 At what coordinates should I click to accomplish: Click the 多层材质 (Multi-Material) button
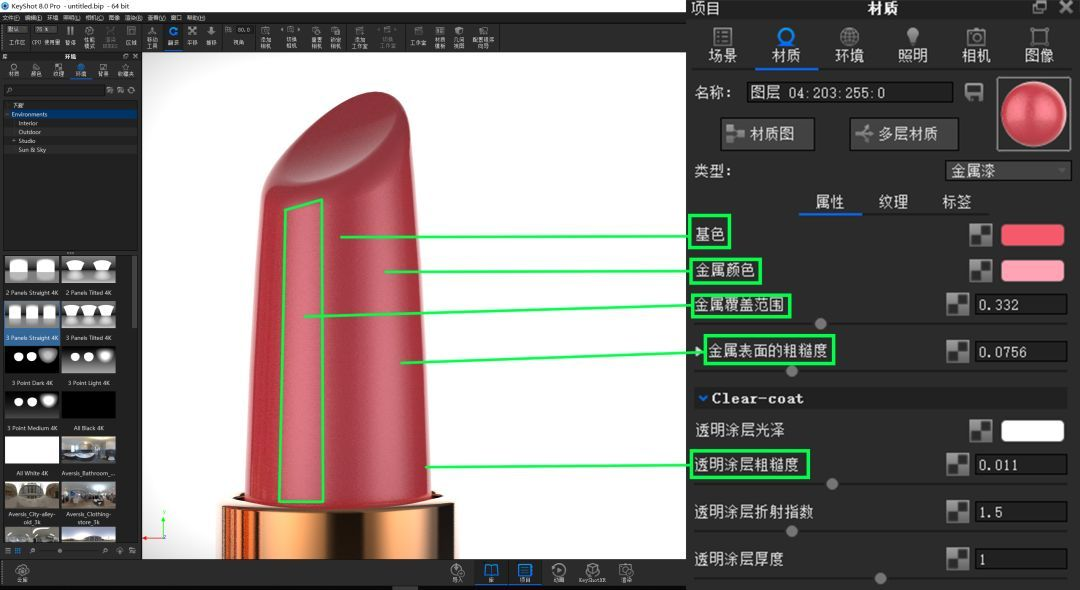coord(904,133)
